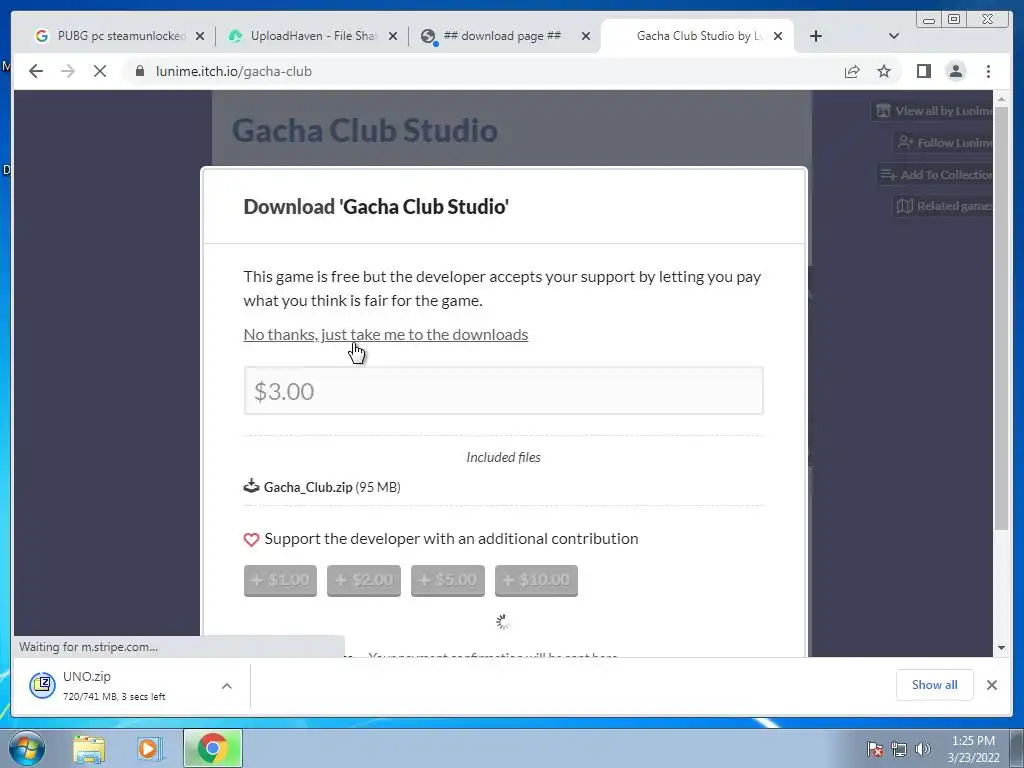
Task: Click Show all downloads button
Action: (x=935, y=685)
